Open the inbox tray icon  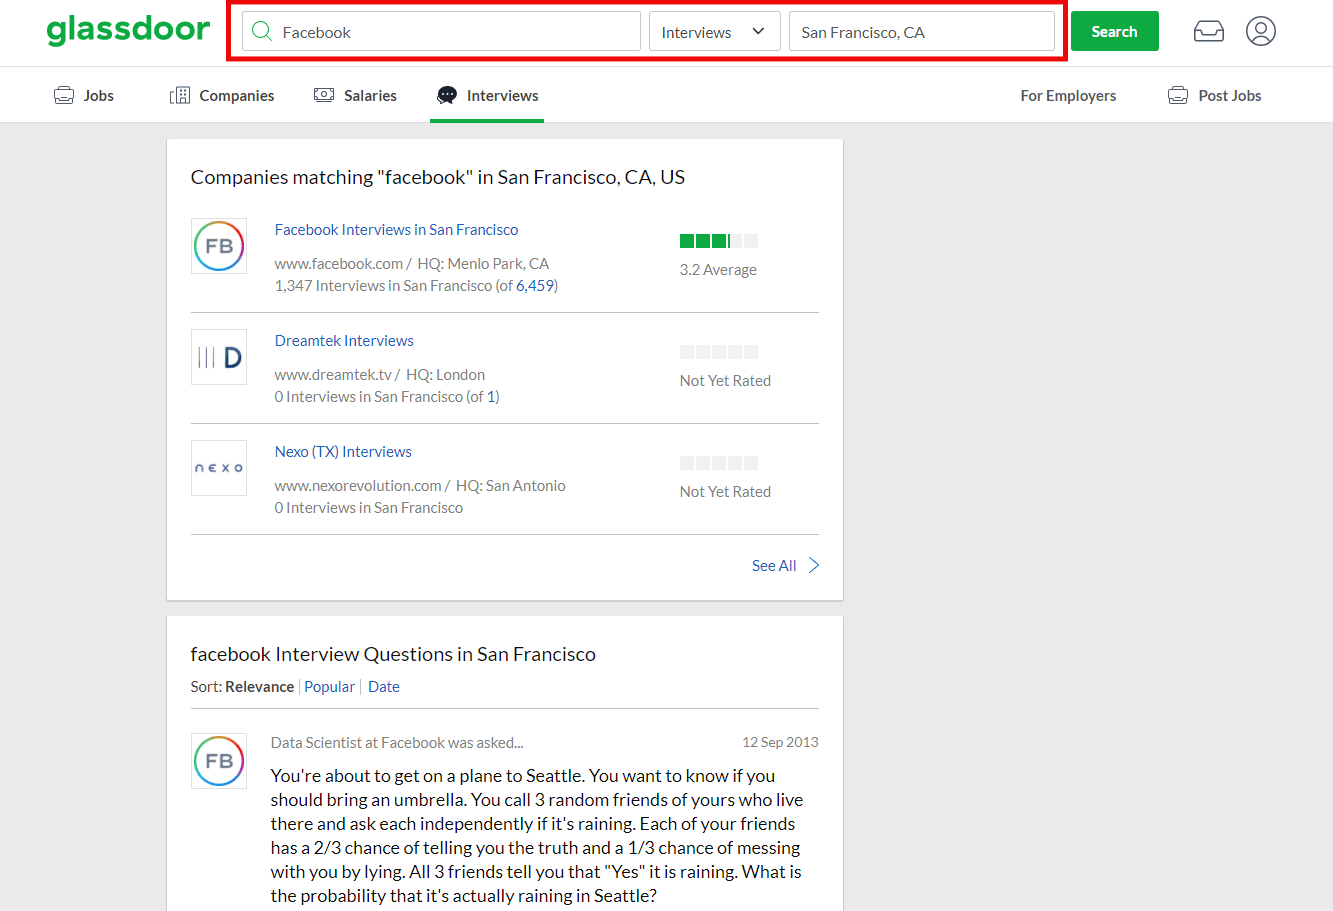pos(1208,32)
